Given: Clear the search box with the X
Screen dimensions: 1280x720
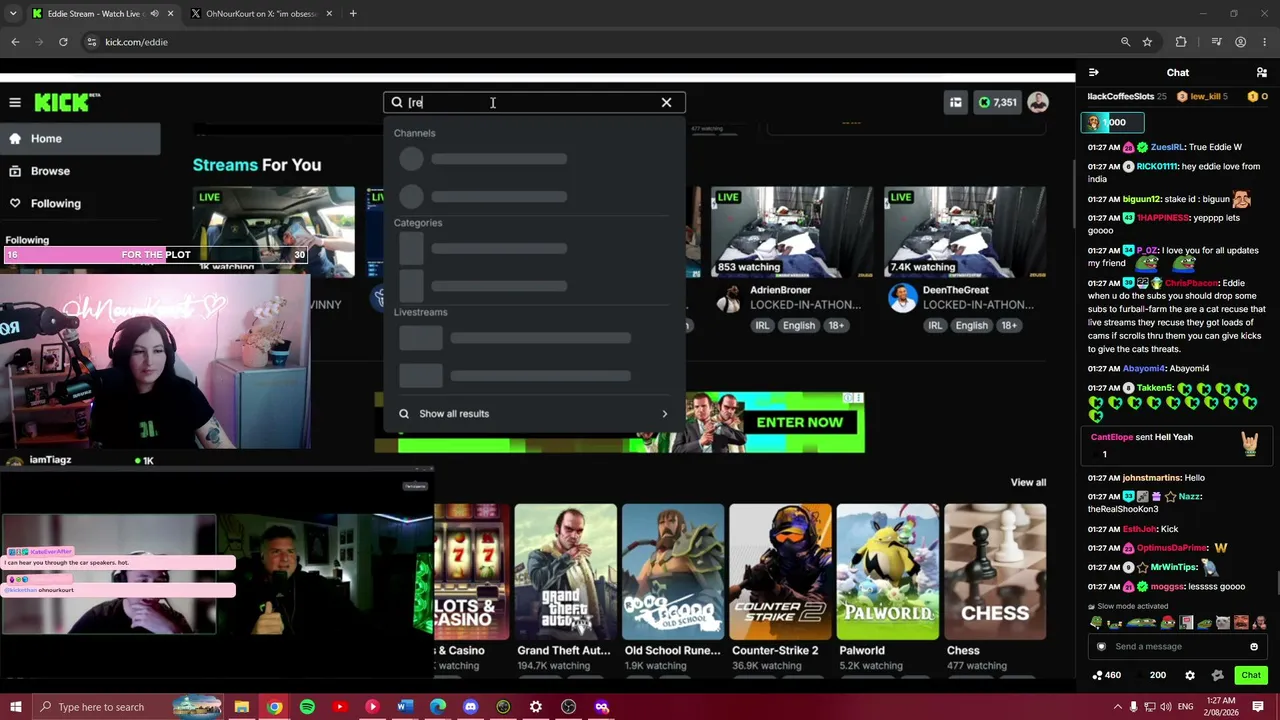Looking at the screenshot, I should point(666,102).
